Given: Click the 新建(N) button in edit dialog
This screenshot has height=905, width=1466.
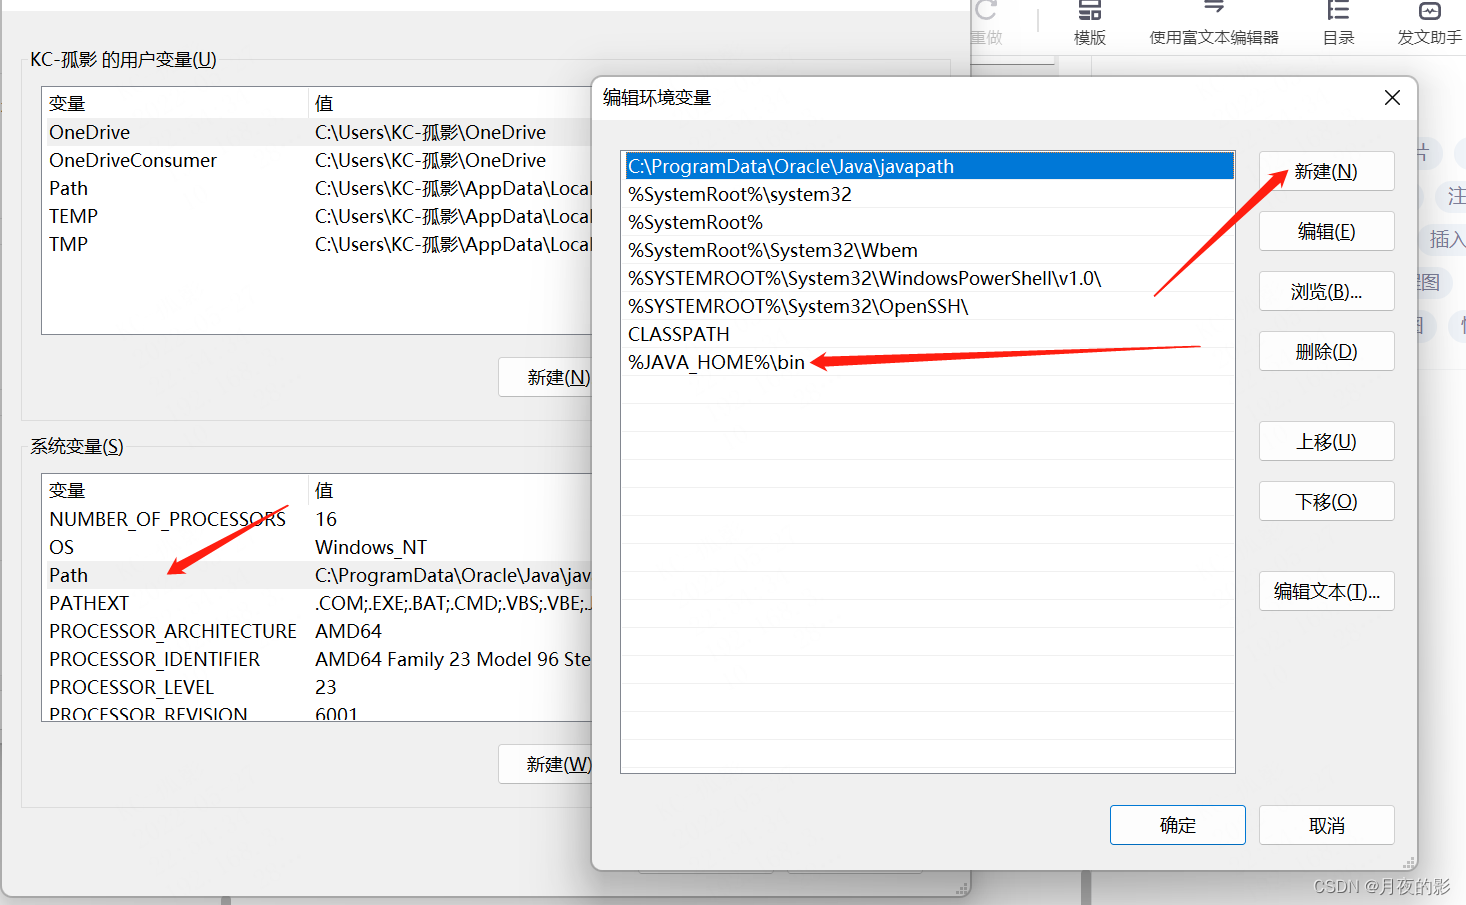Looking at the screenshot, I should click(x=1326, y=171).
